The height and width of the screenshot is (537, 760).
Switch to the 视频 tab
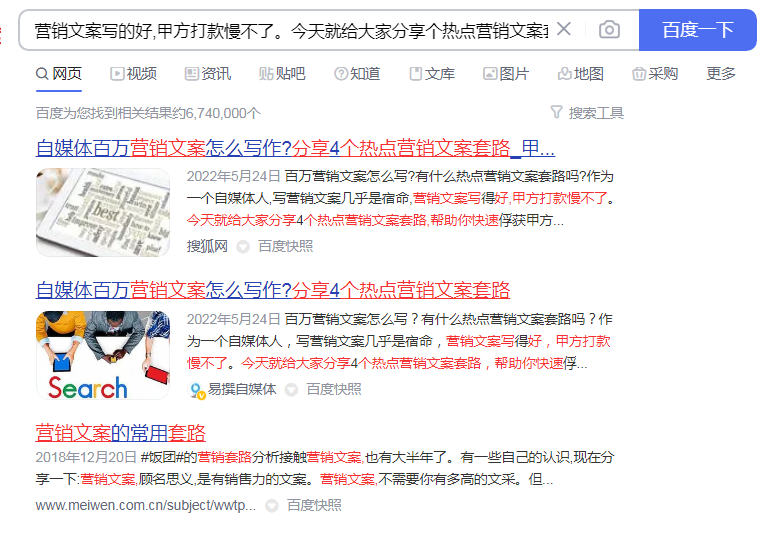[x=133, y=74]
